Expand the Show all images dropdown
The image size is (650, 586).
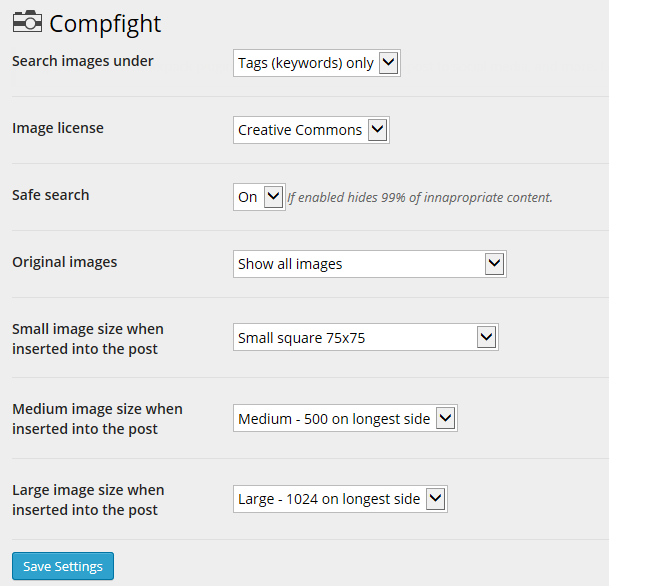370,264
